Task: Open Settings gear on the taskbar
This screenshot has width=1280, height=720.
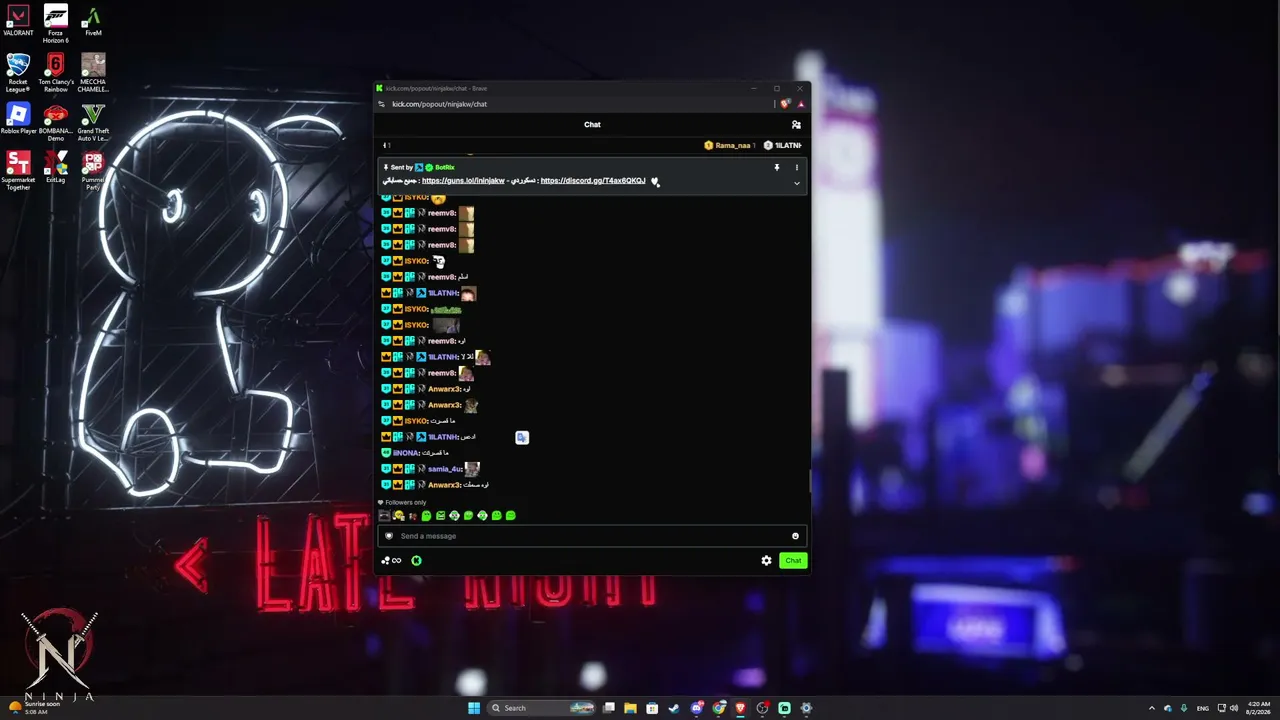Action: pos(806,708)
